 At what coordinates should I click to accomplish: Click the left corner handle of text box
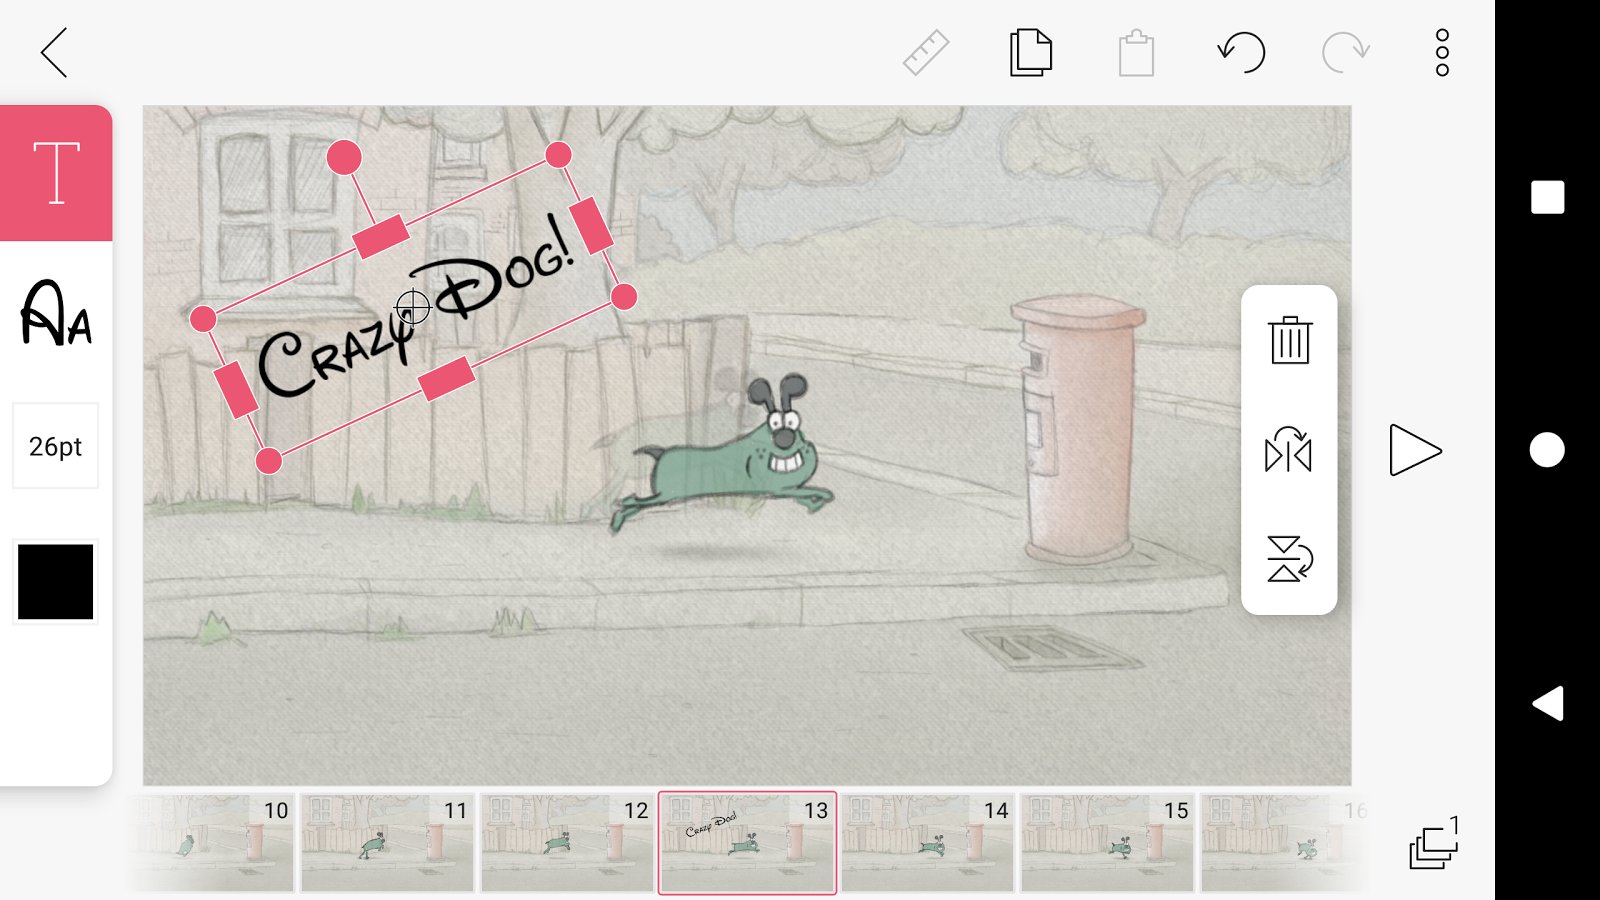coord(203,319)
